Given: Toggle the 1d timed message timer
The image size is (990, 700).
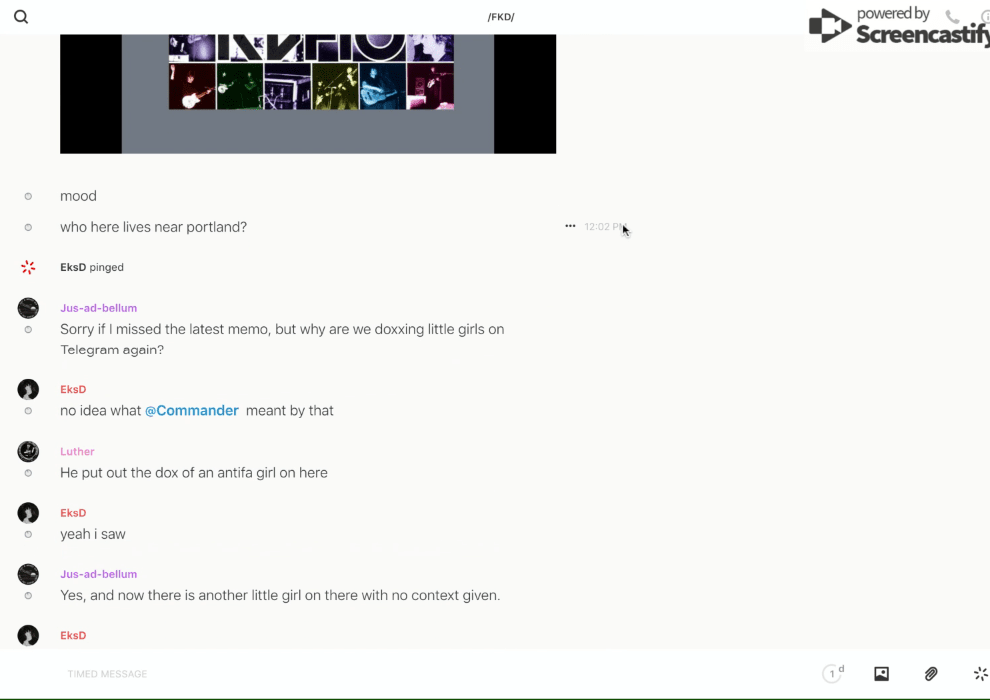Looking at the screenshot, I should (833, 674).
